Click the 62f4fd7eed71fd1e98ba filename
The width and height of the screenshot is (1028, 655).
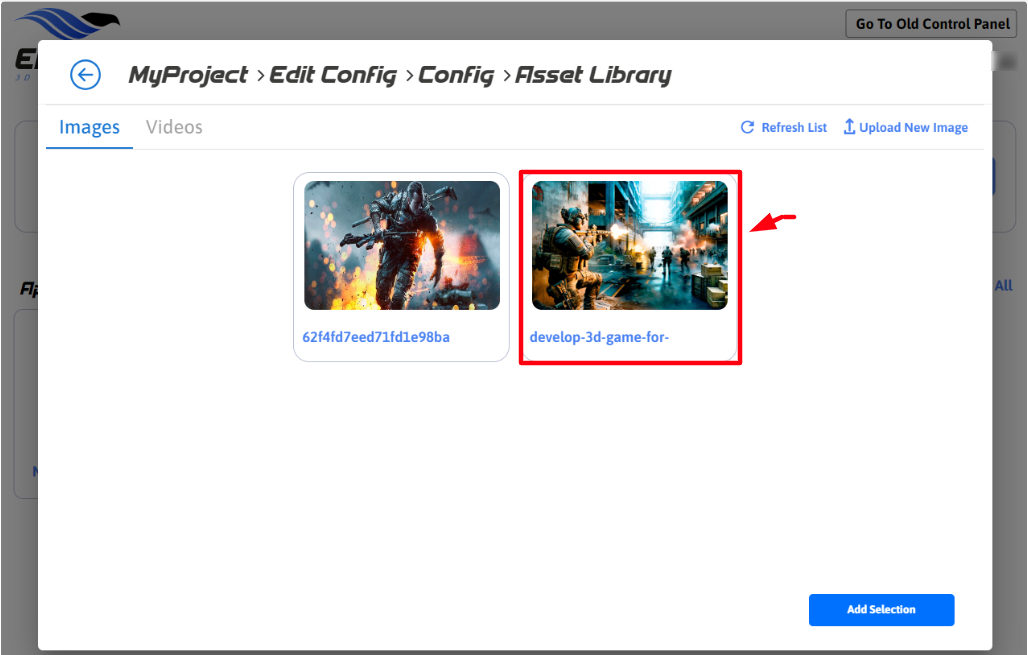pos(376,337)
